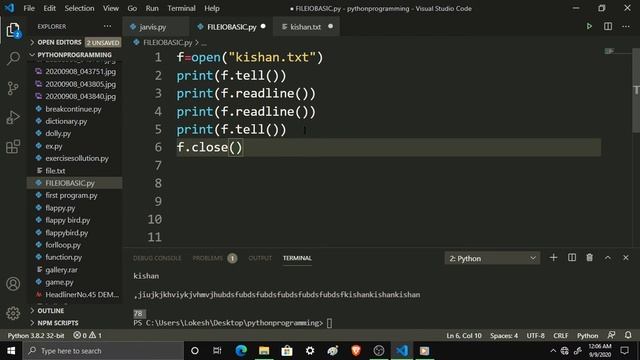
Task: Select Python 3.8.2 32-bit interpreter in status bar
Action: [36, 336]
